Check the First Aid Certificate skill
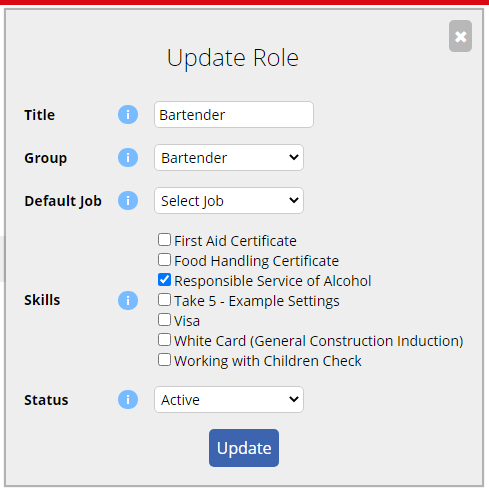The image size is (489, 496). (164, 240)
